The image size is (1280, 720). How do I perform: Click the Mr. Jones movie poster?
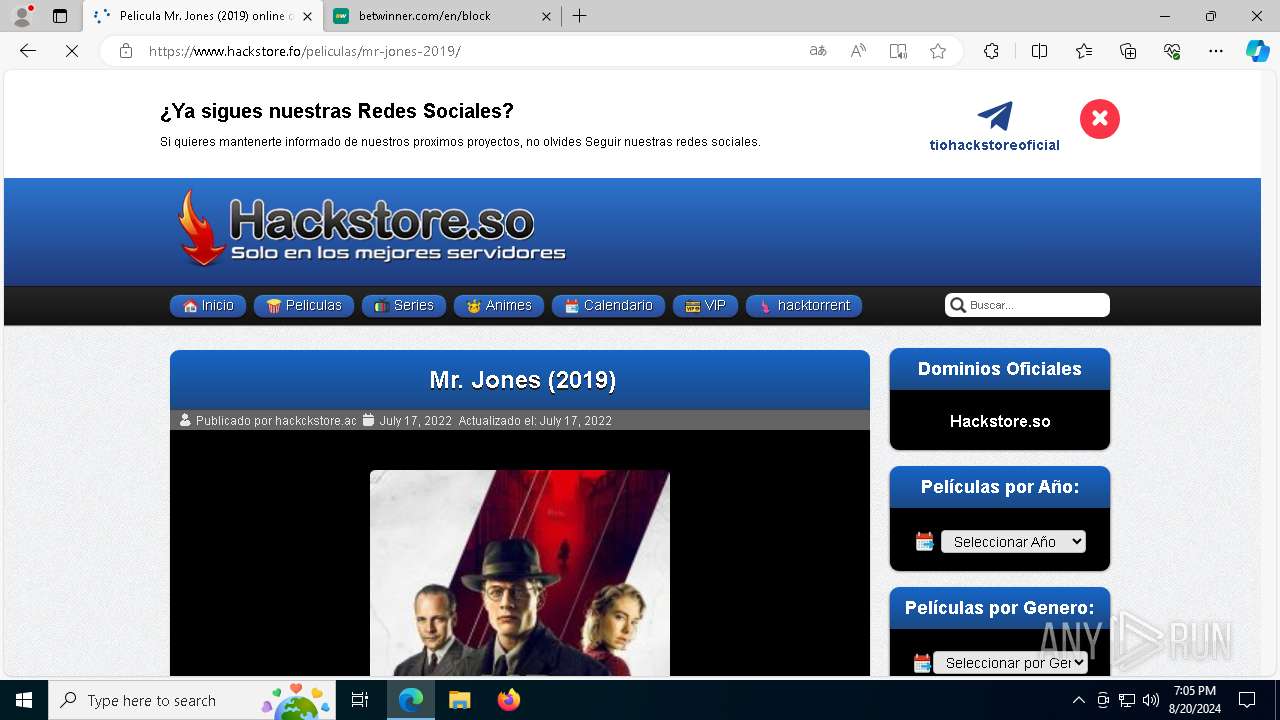520,573
